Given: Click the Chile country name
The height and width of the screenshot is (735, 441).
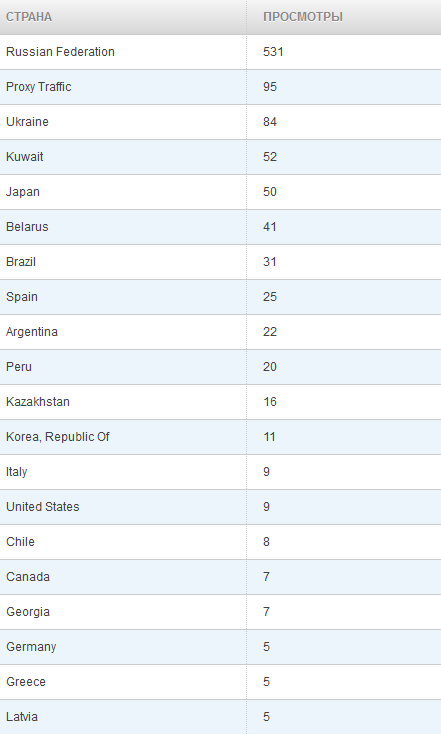Looking at the screenshot, I should (20, 542).
